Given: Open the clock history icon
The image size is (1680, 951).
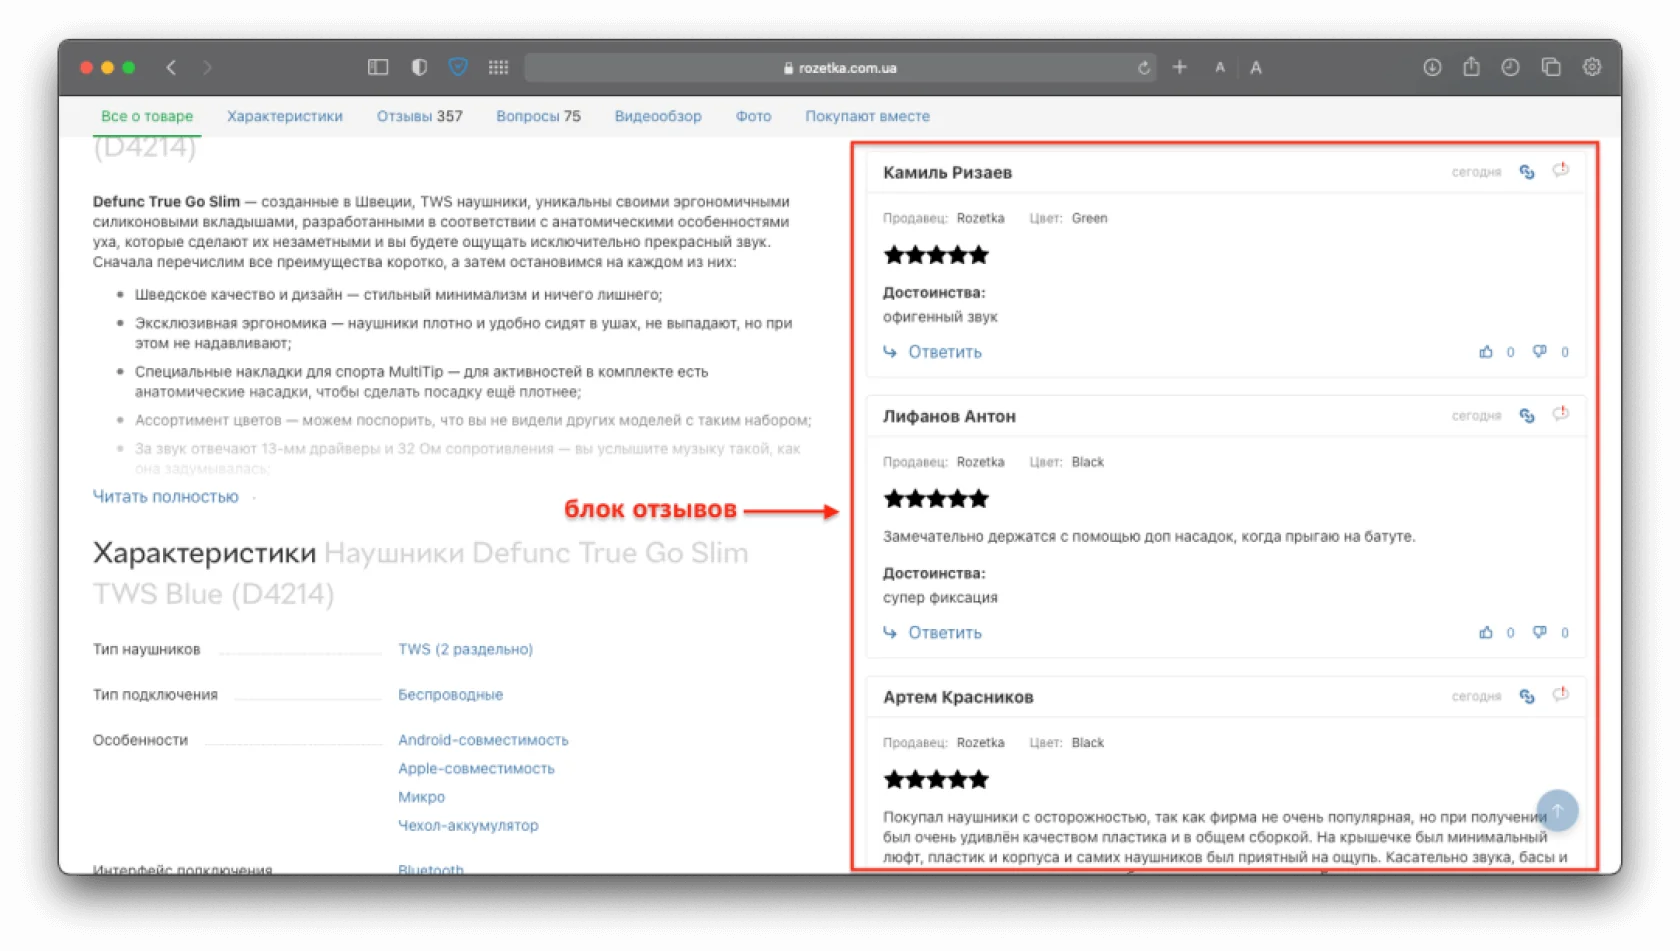Looking at the screenshot, I should [x=1510, y=67].
